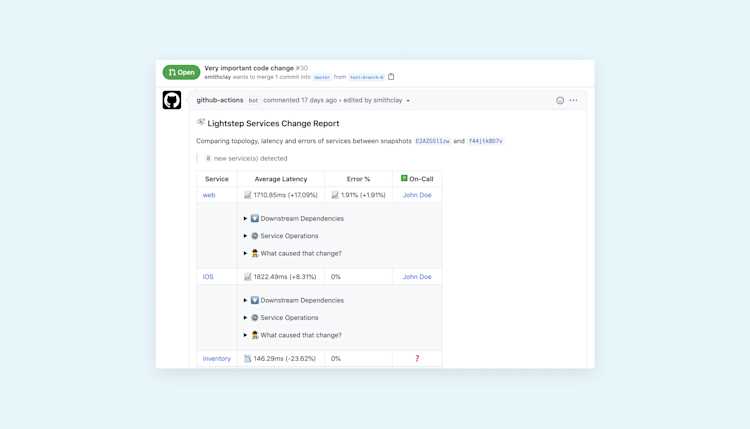The image size is (750, 429).
Task: Click the inventory error value 0%
Action: coord(336,359)
